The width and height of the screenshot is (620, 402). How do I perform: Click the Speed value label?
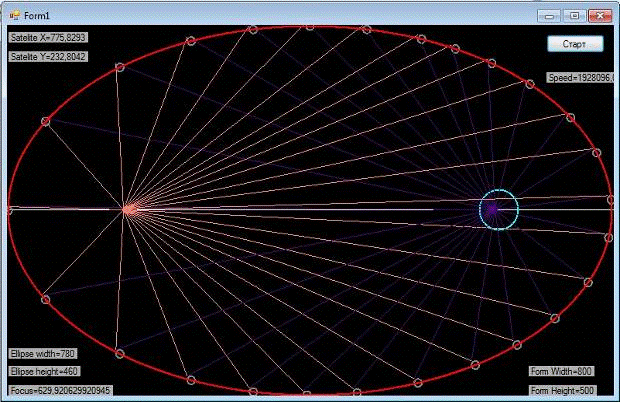pos(580,78)
